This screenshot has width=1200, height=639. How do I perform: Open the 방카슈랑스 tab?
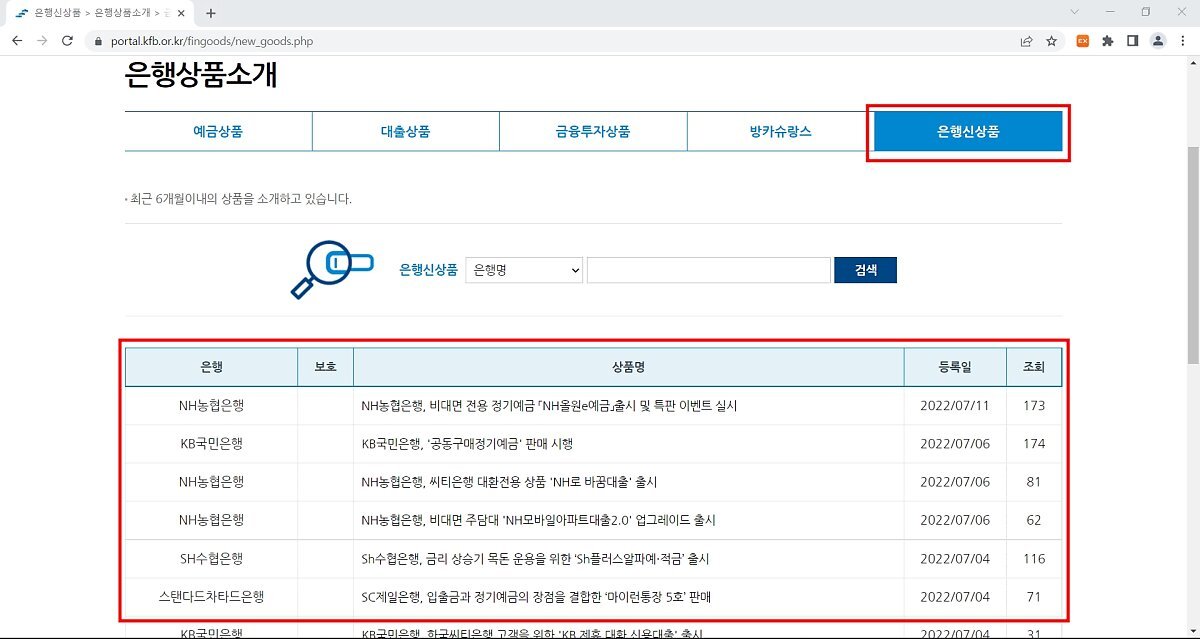[x=780, y=131]
